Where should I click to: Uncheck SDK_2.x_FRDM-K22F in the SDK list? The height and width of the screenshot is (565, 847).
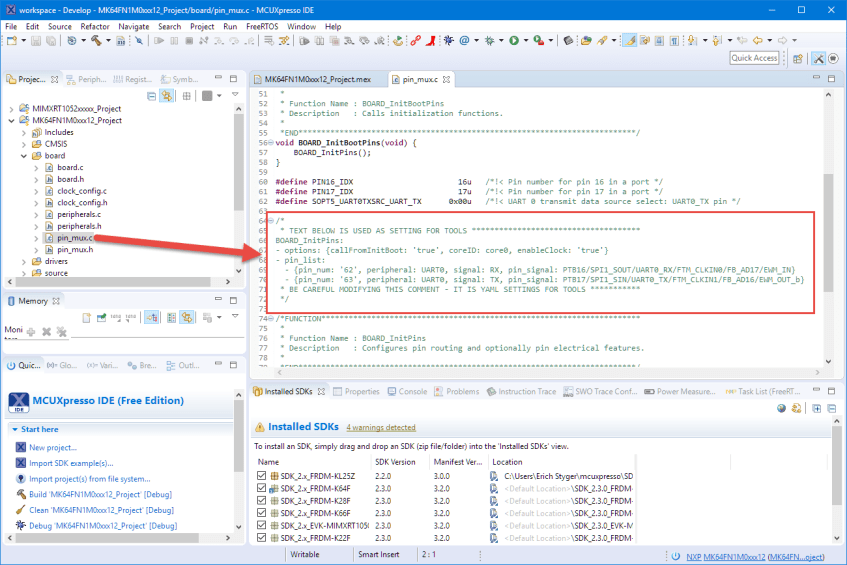tap(262, 537)
